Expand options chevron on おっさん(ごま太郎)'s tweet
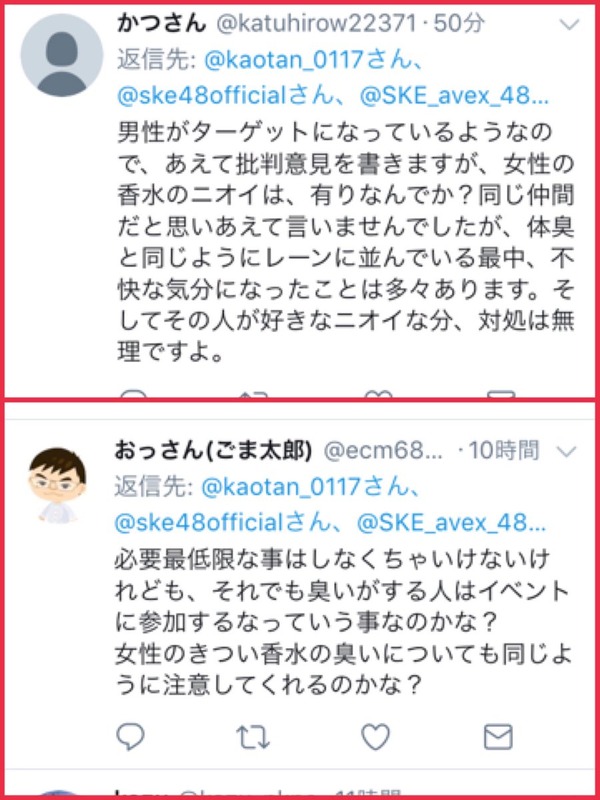Screen dimensions: 600x800 tap(567, 451)
